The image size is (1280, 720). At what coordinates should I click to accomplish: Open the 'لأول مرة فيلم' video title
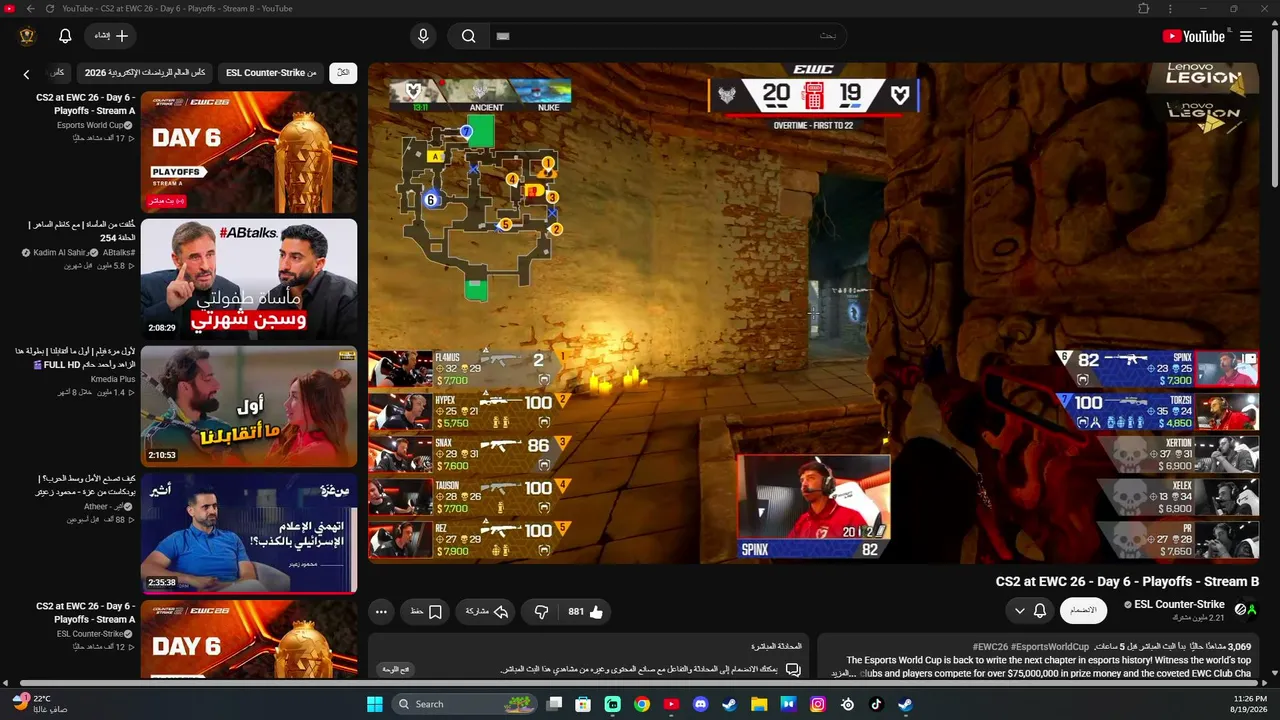[75, 358]
